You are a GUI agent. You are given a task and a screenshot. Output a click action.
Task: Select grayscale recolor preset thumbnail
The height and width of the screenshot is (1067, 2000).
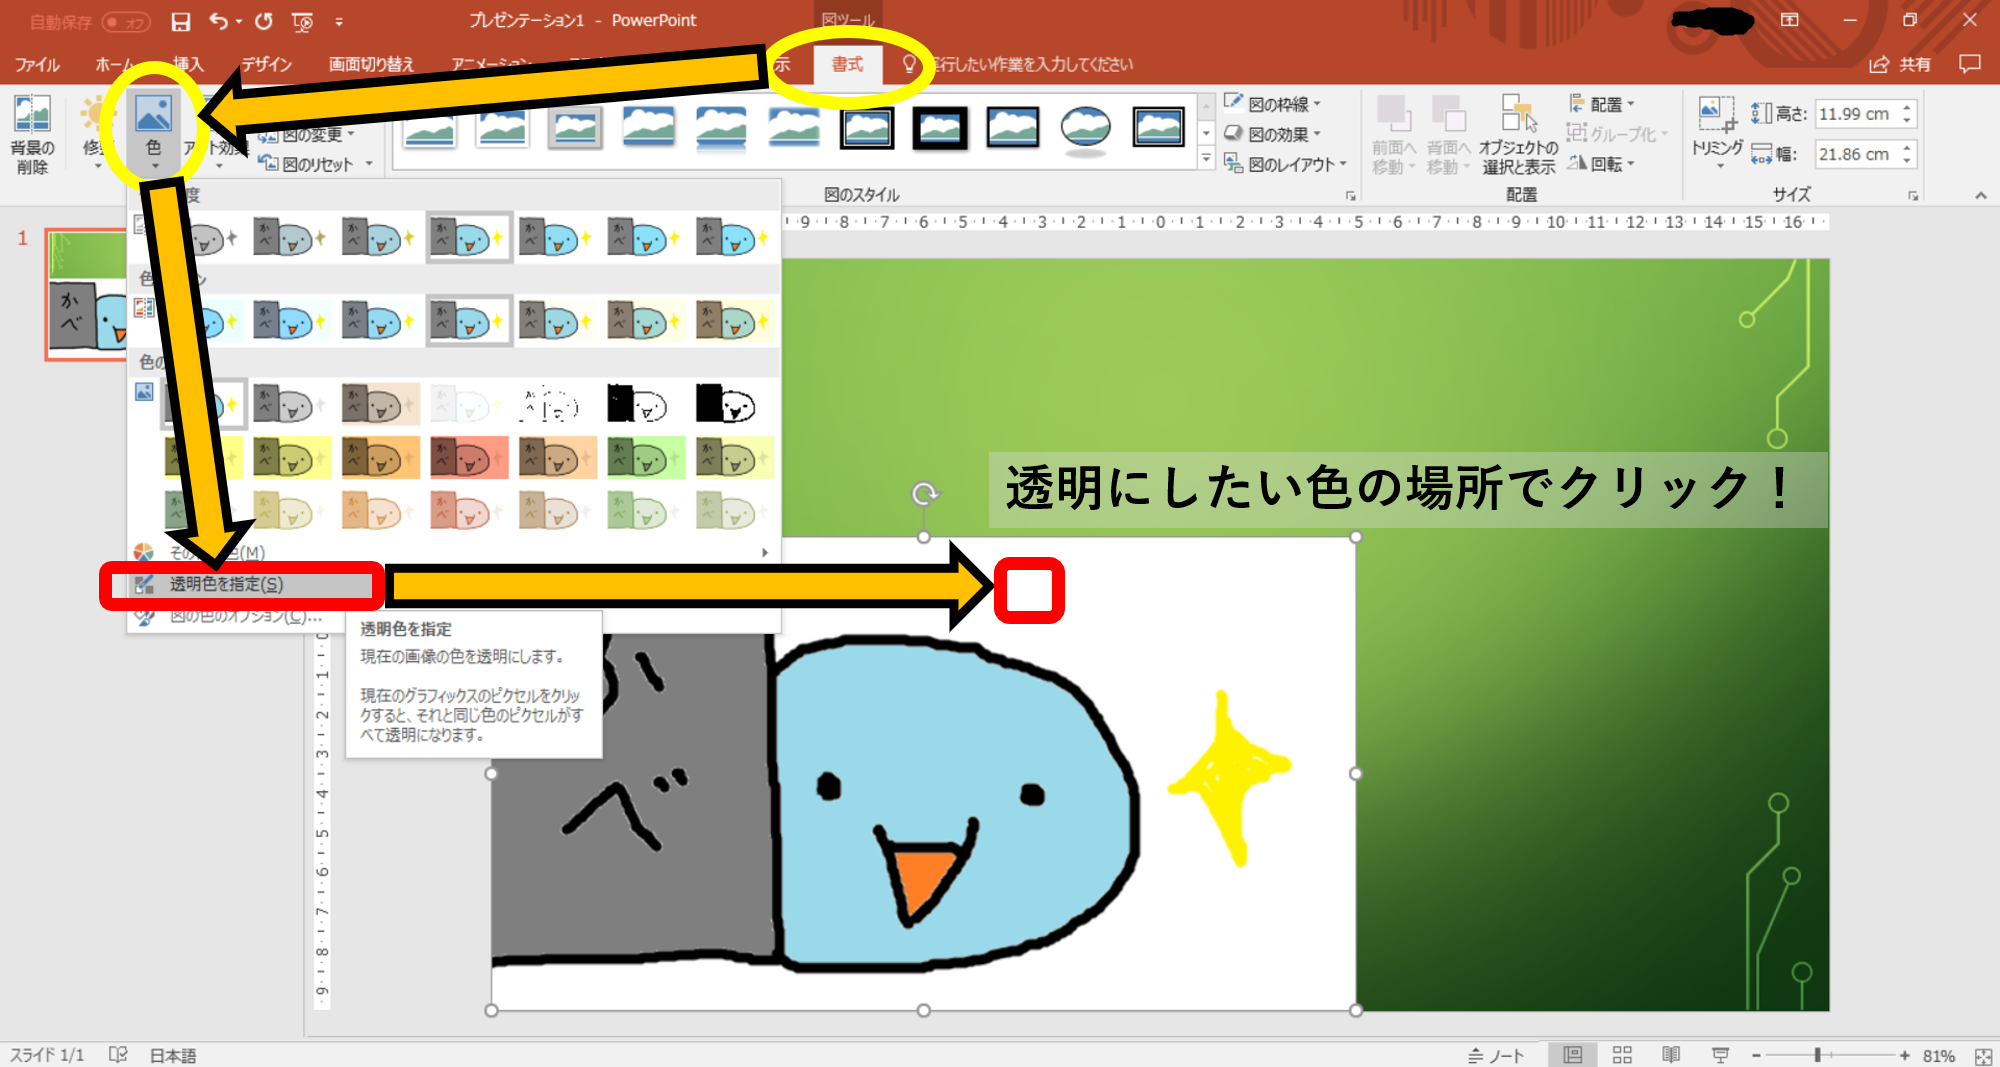pyautogui.click(x=291, y=405)
